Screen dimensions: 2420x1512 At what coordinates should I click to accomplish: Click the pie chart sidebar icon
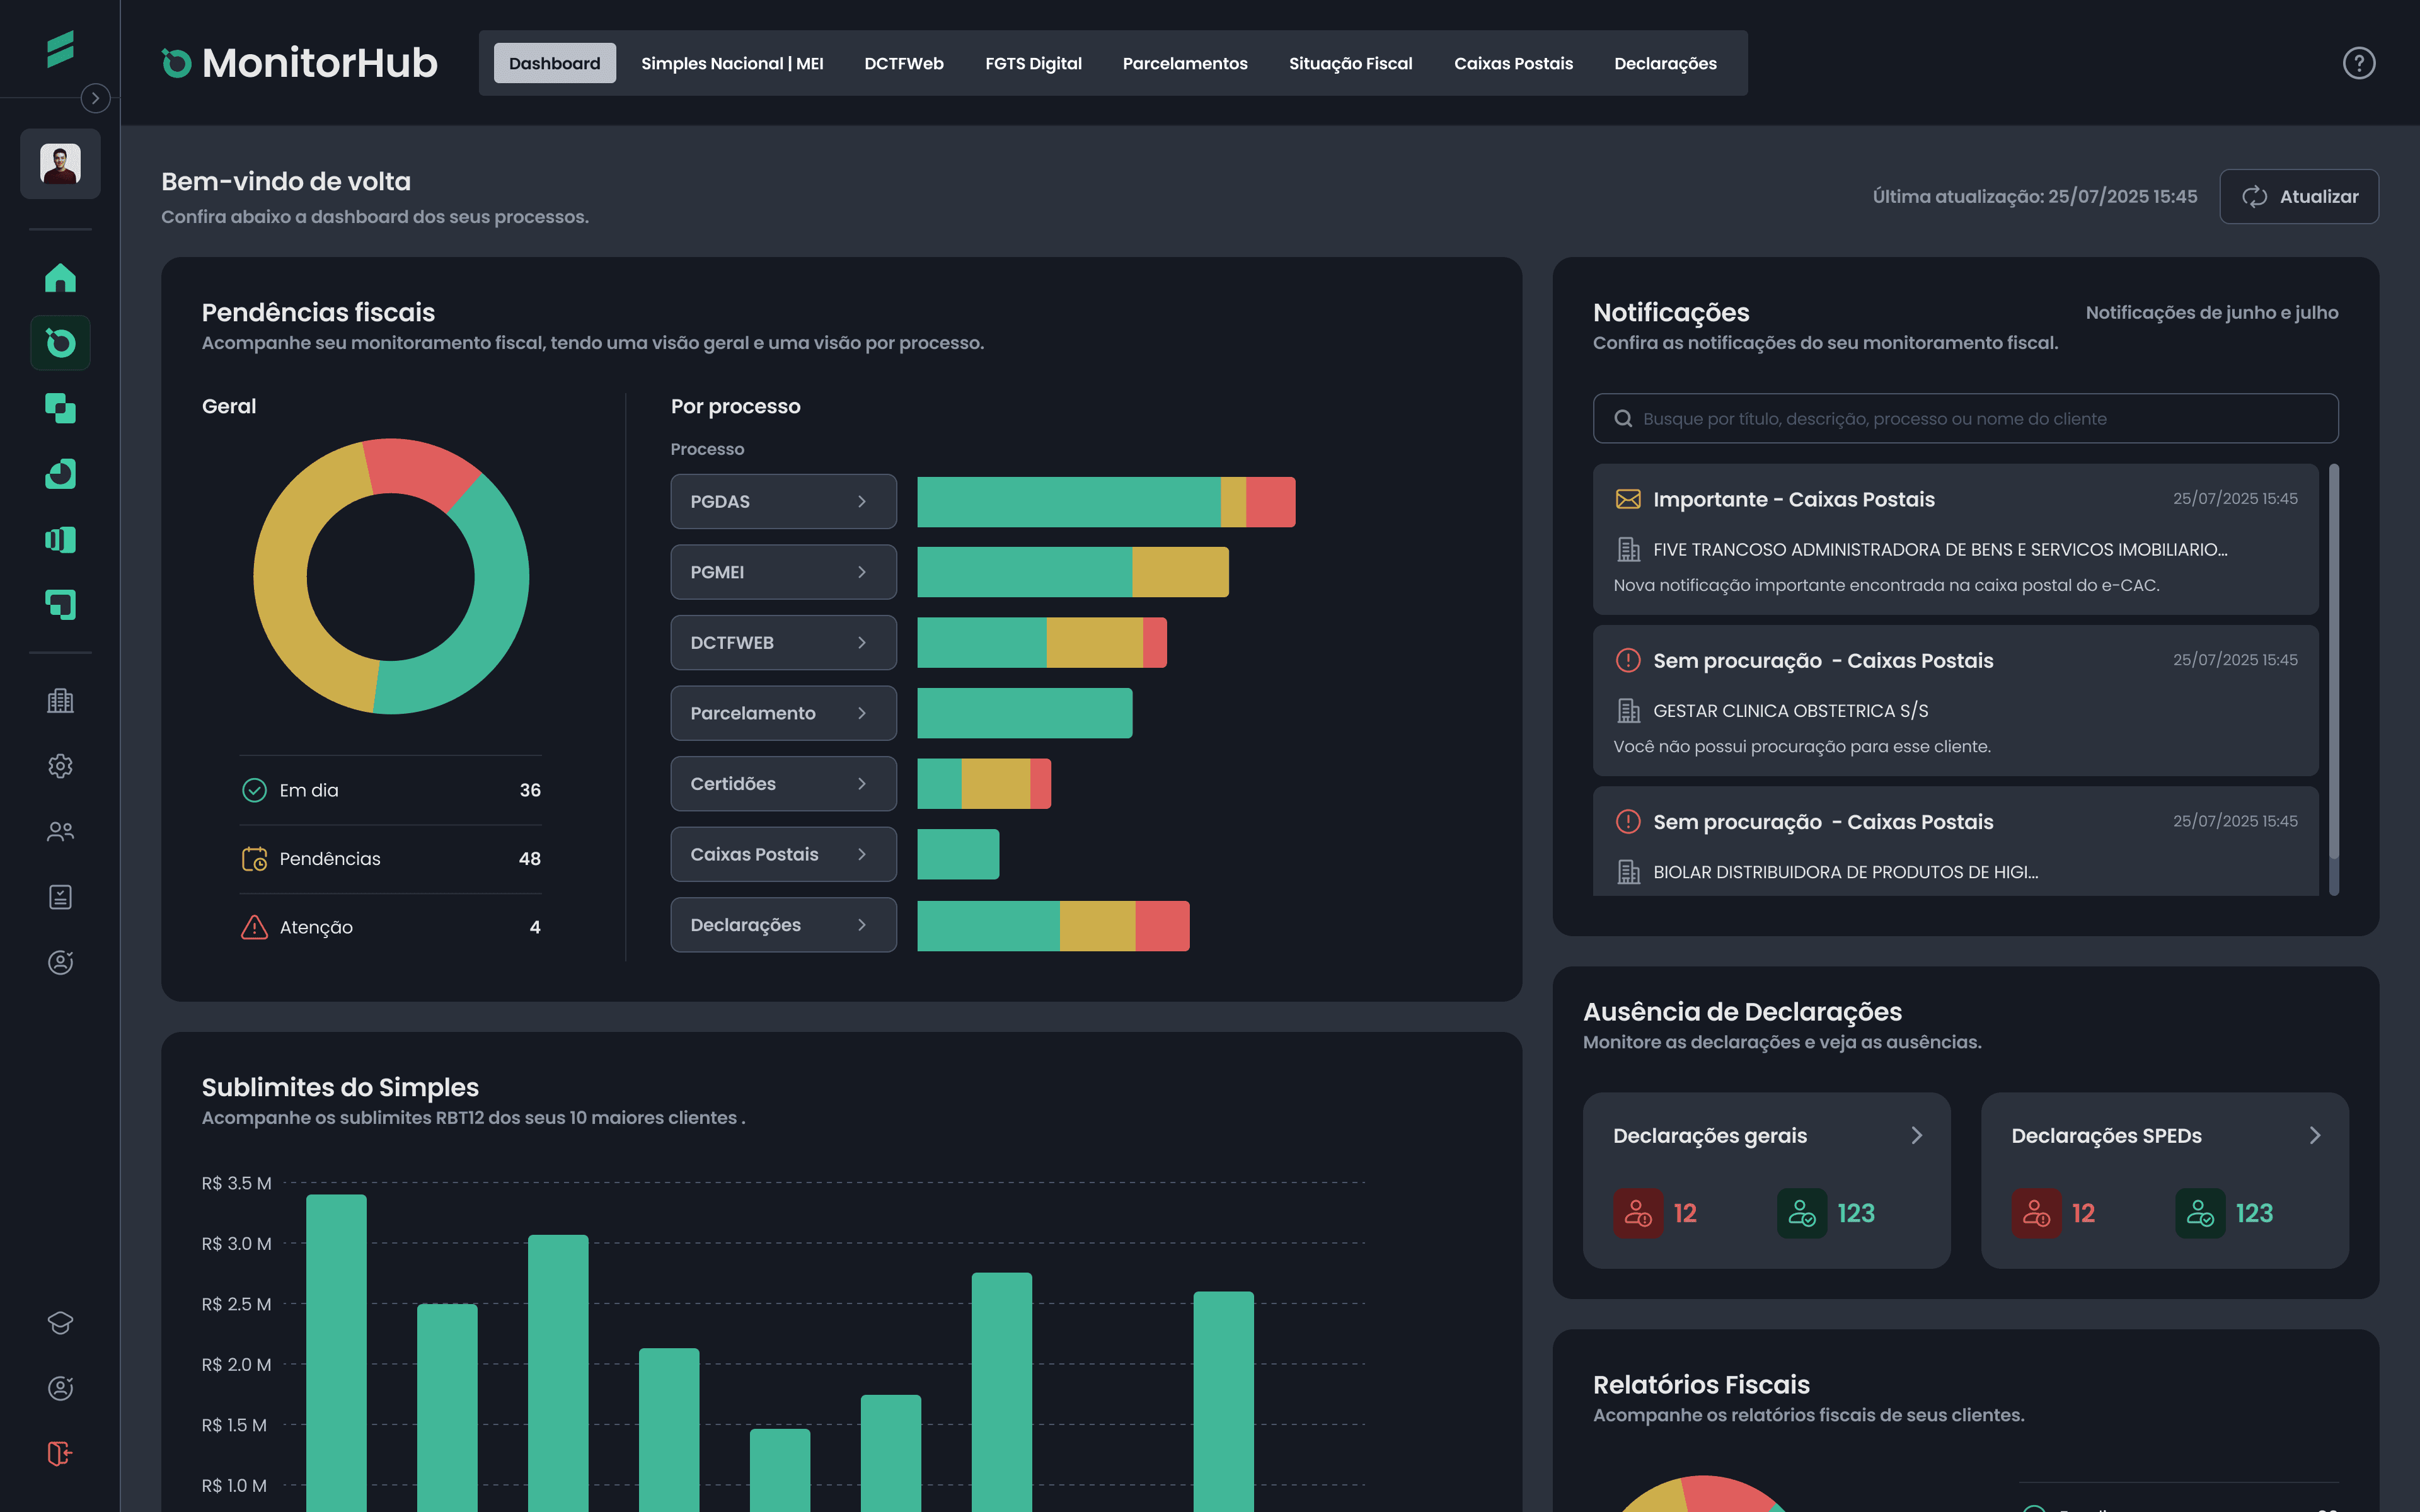pos(60,474)
